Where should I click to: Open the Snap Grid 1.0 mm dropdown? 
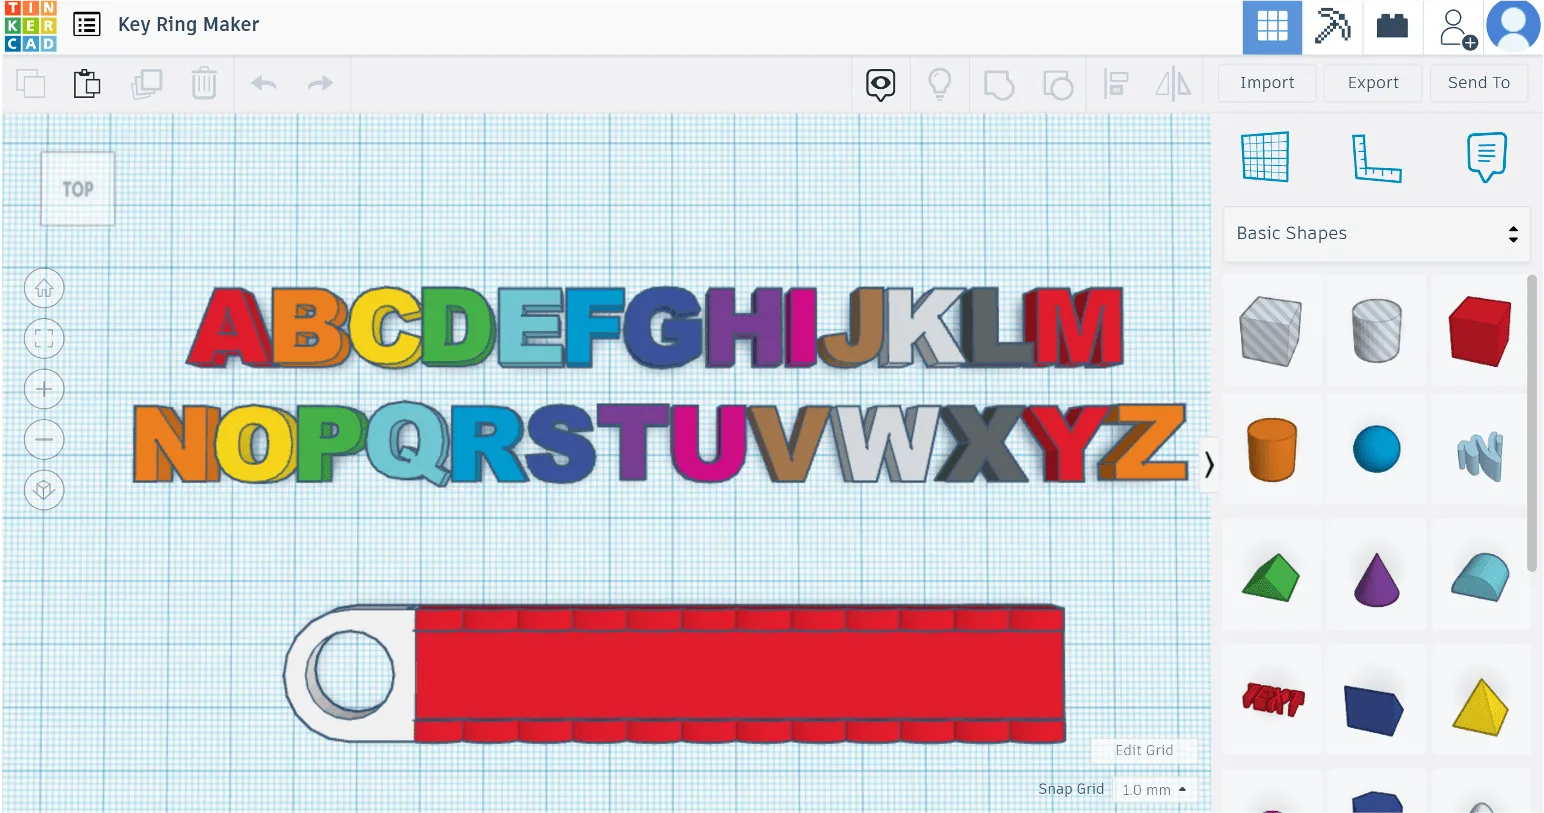click(x=1154, y=790)
